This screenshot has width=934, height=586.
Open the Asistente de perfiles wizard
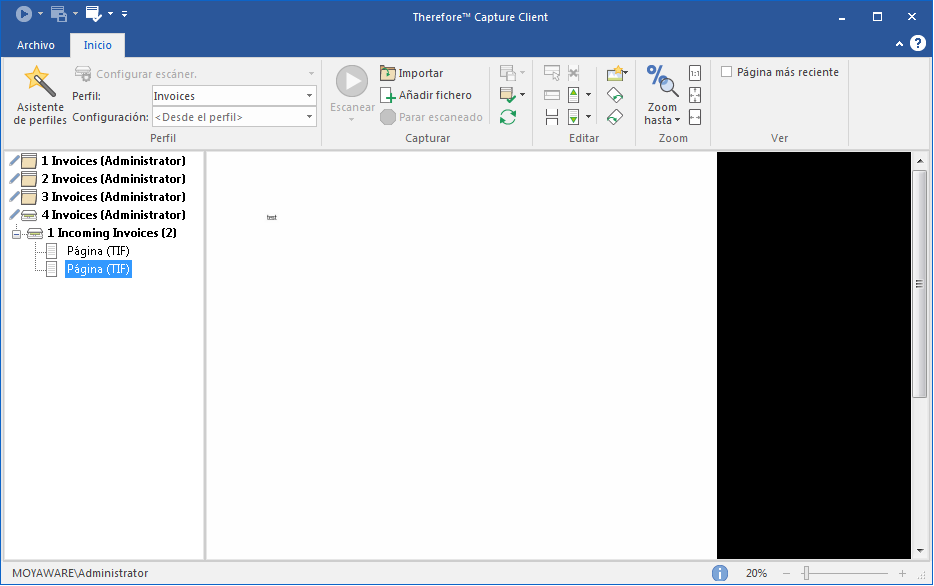pos(40,96)
